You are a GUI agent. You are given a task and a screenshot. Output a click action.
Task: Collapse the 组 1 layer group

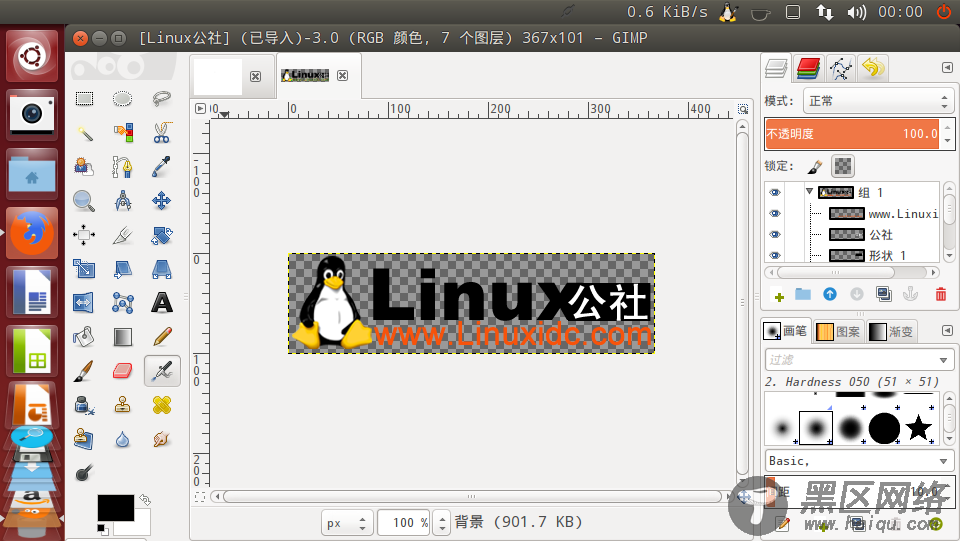(x=809, y=192)
